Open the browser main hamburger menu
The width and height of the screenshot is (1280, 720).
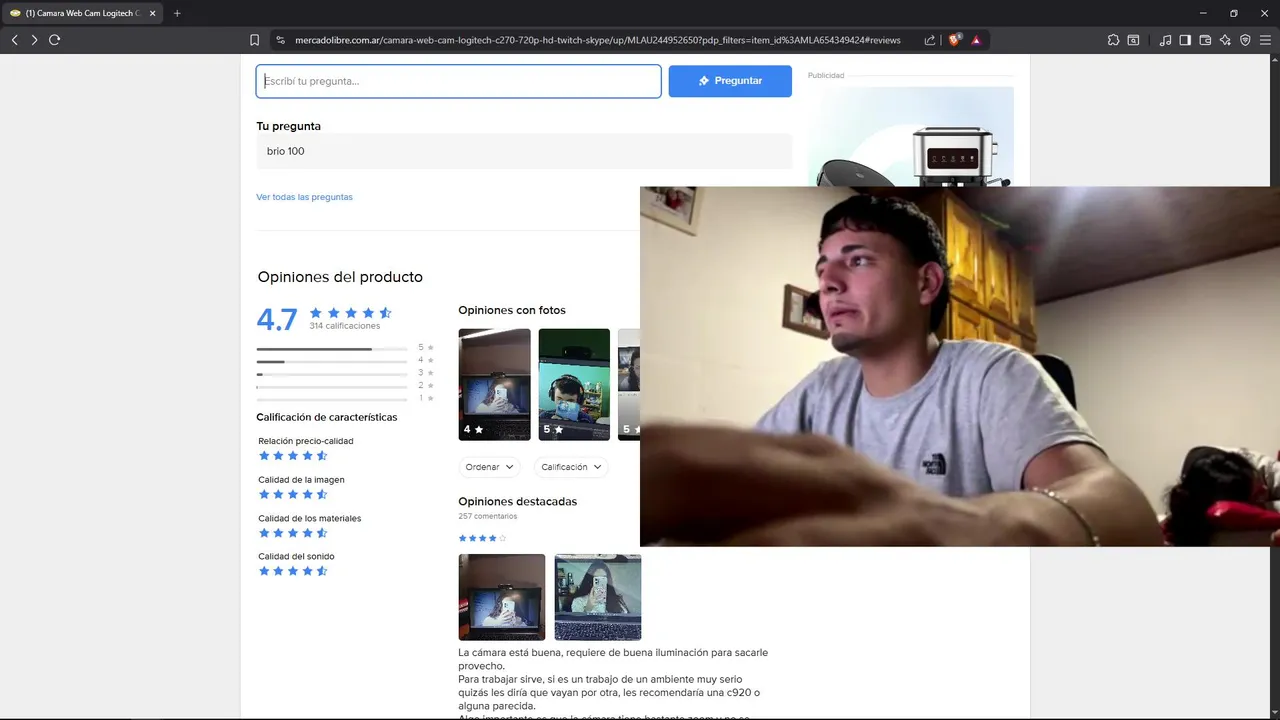1265,40
